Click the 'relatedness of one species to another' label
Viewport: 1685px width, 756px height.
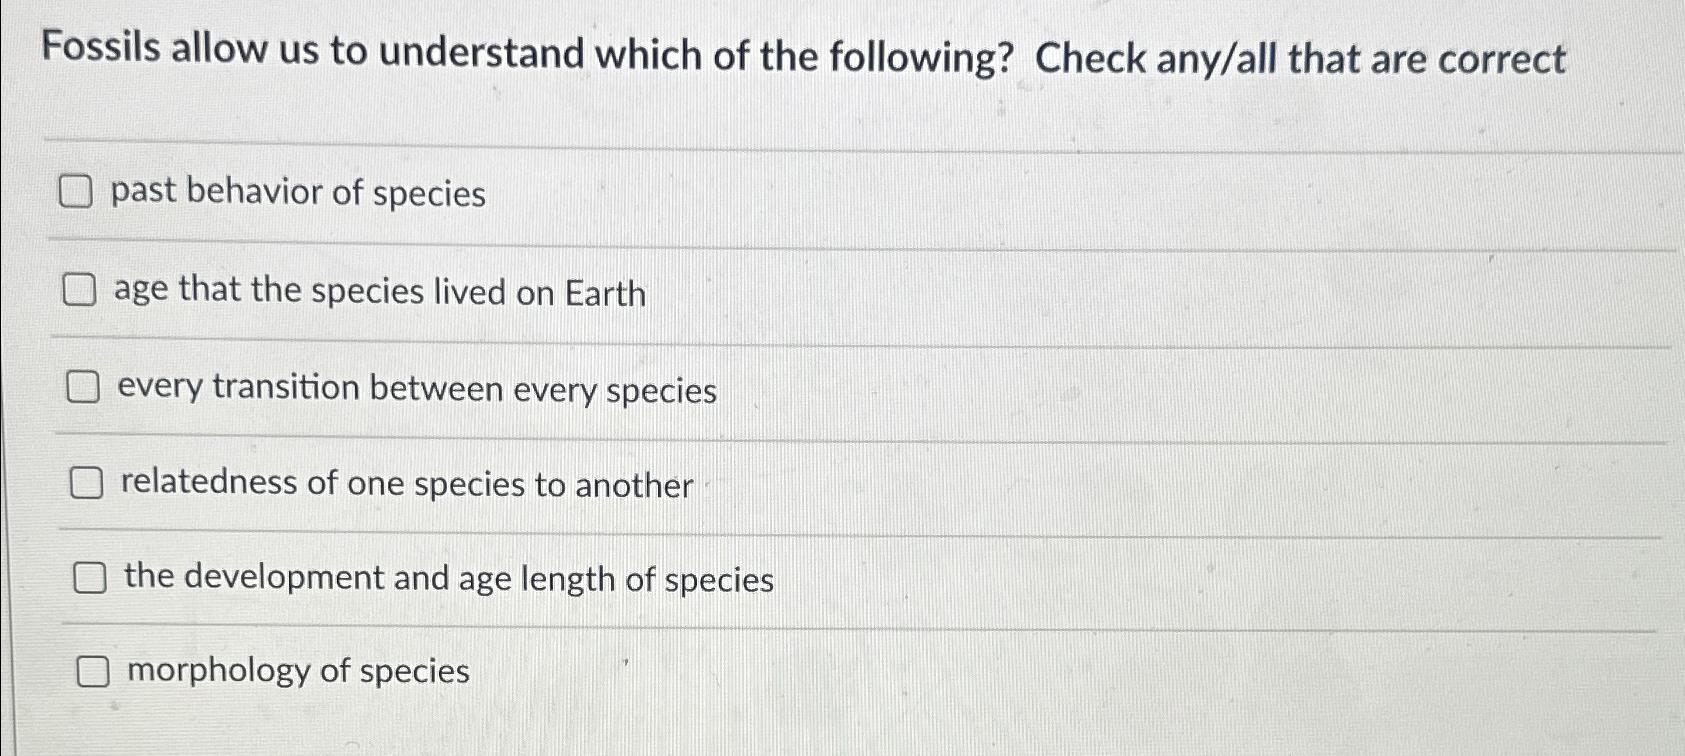405,486
